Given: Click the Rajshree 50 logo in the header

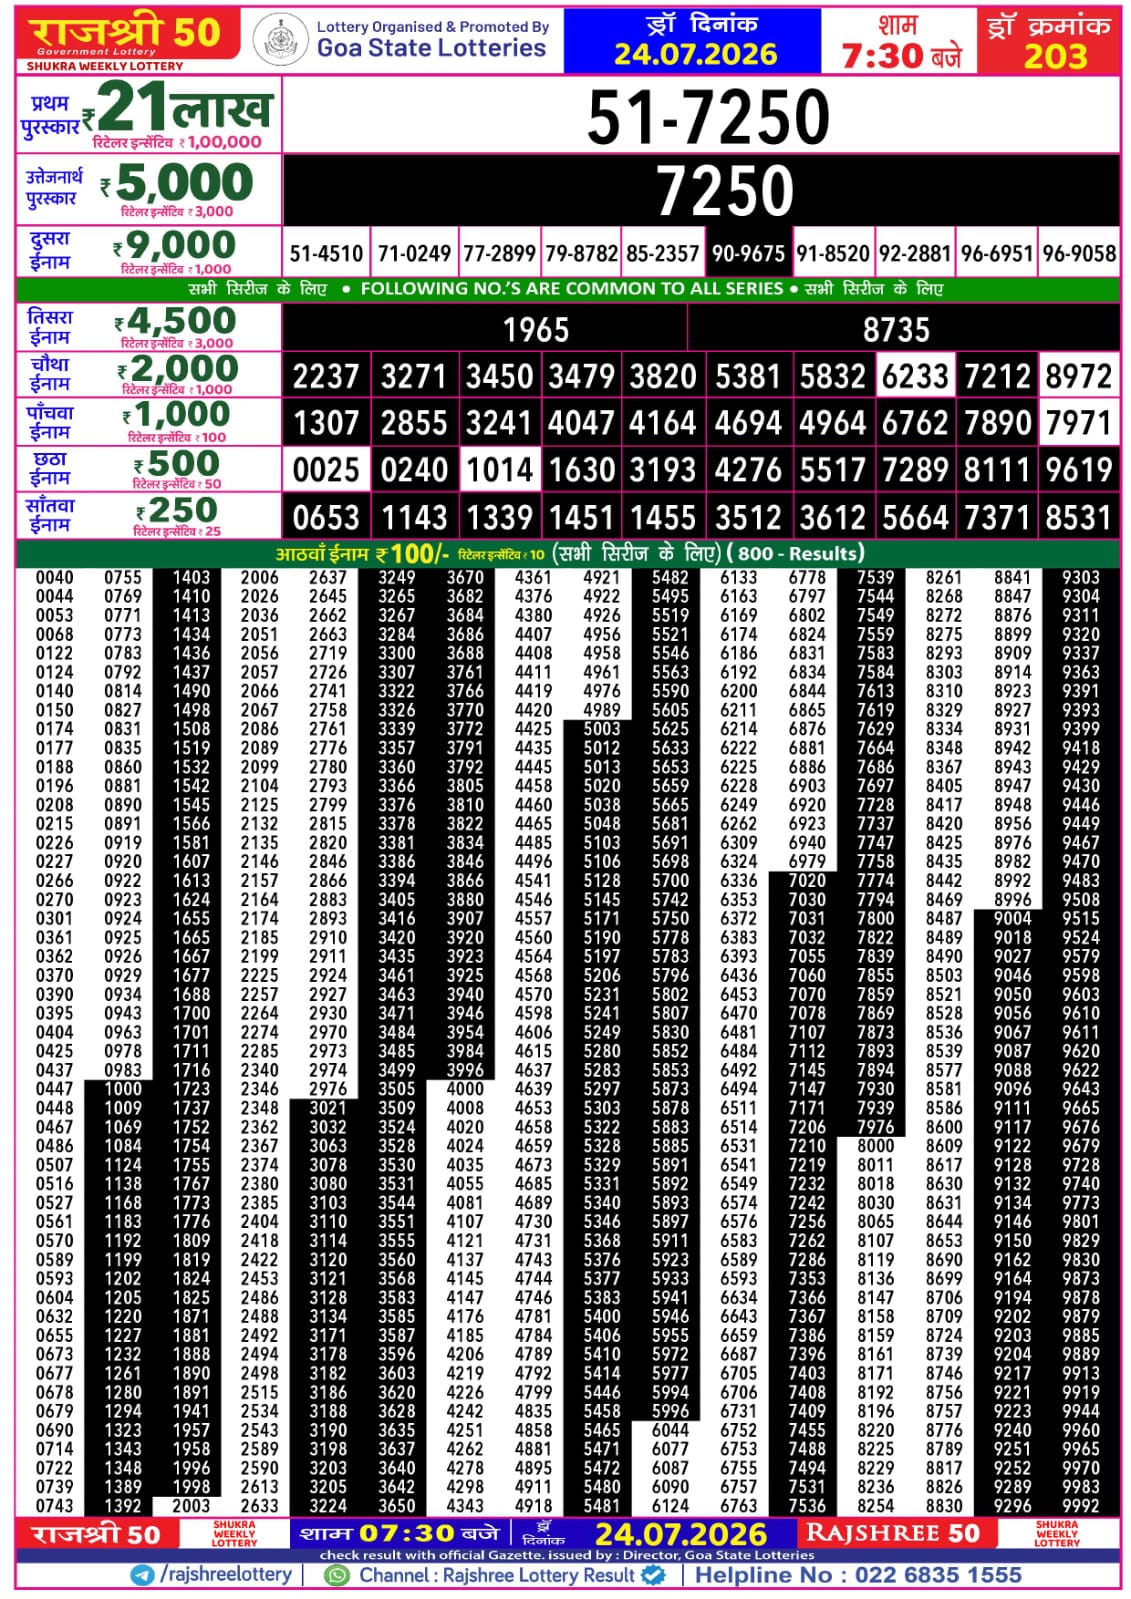Looking at the screenshot, I should pyautogui.click(x=127, y=35).
